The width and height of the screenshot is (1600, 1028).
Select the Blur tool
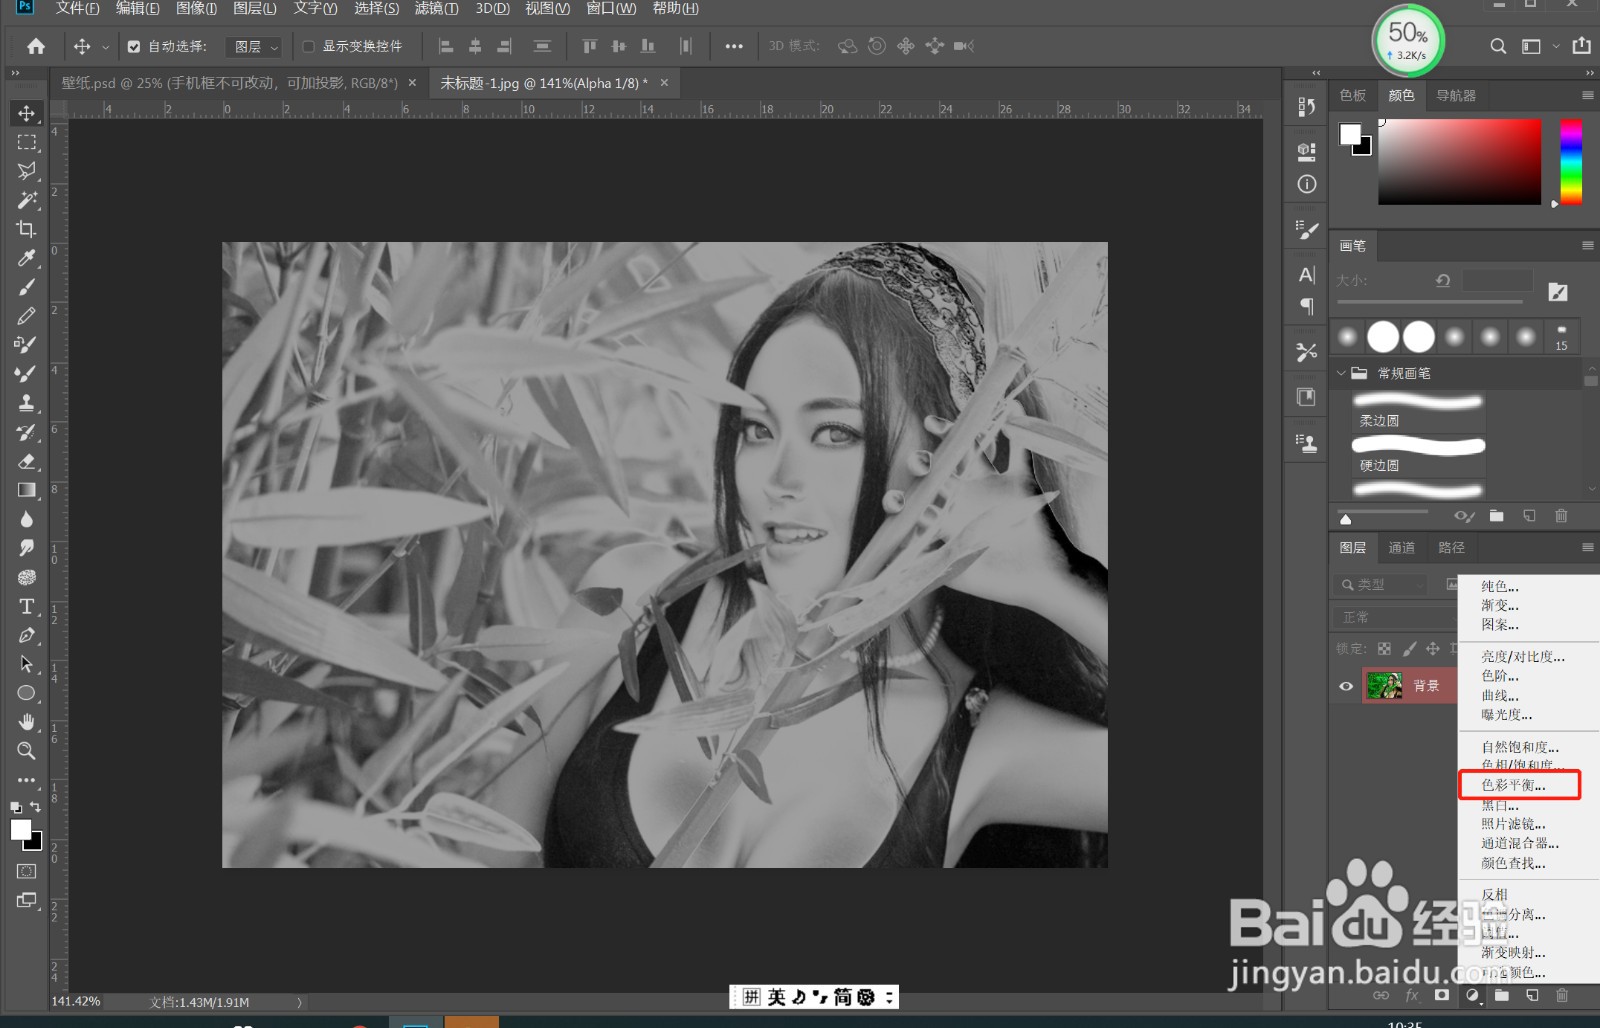coord(27,519)
